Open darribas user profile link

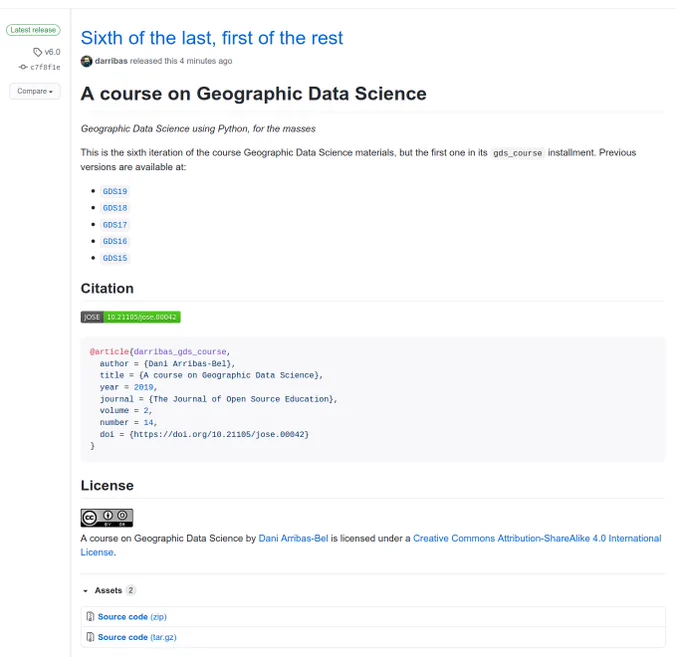point(111,61)
